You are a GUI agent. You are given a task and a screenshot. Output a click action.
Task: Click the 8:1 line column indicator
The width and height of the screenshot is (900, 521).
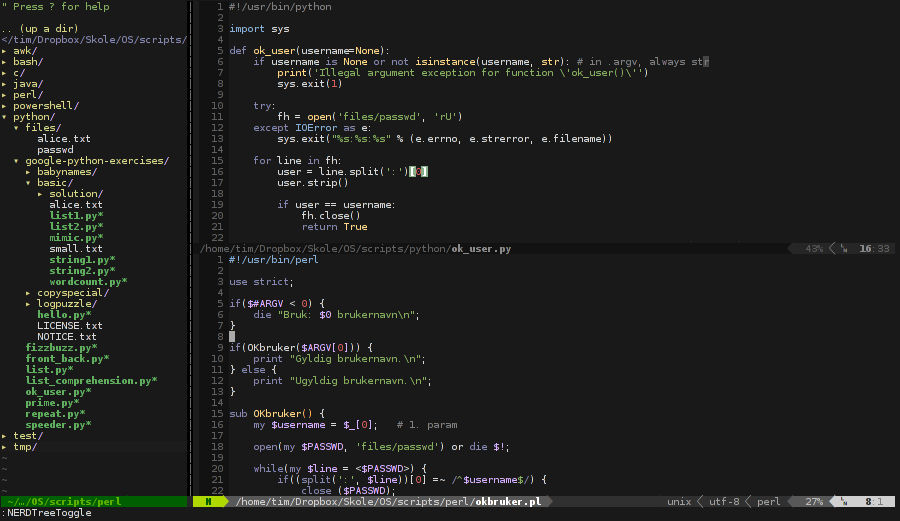click(874, 502)
